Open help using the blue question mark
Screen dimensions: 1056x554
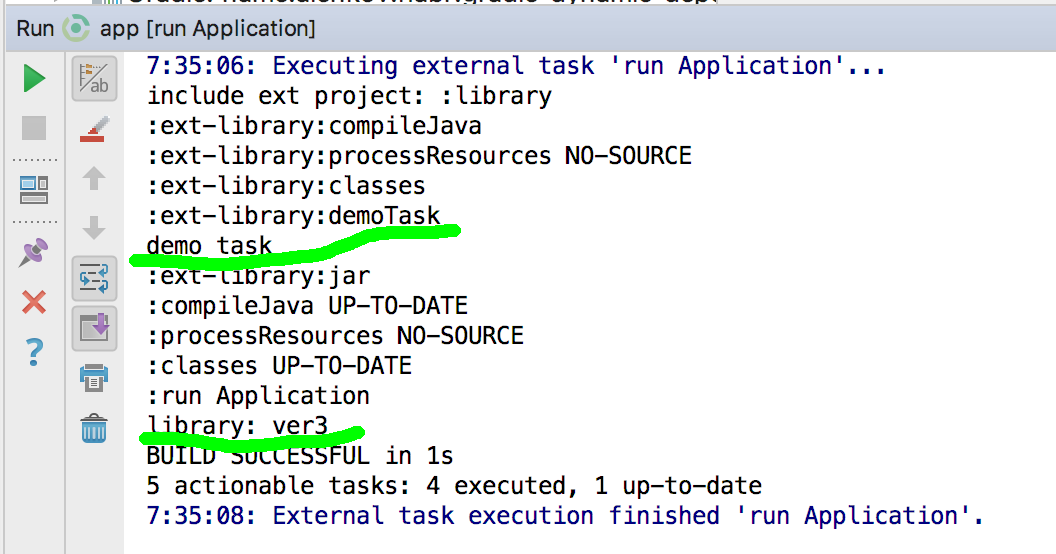34,351
